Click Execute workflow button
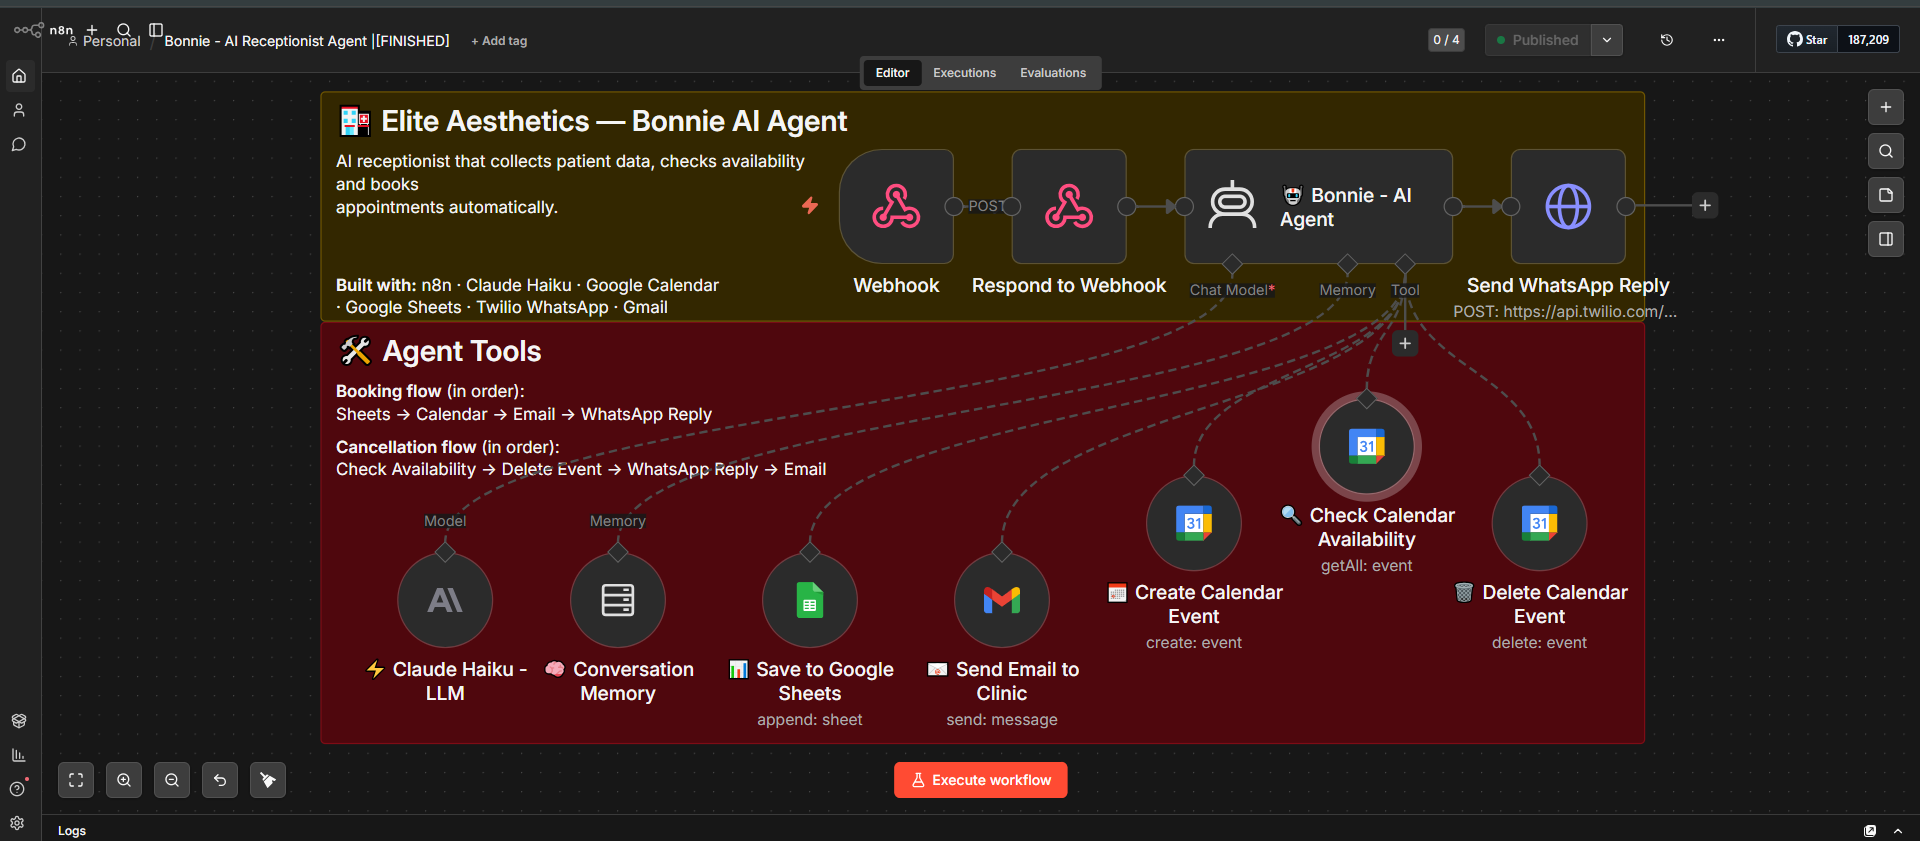 [980, 780]
